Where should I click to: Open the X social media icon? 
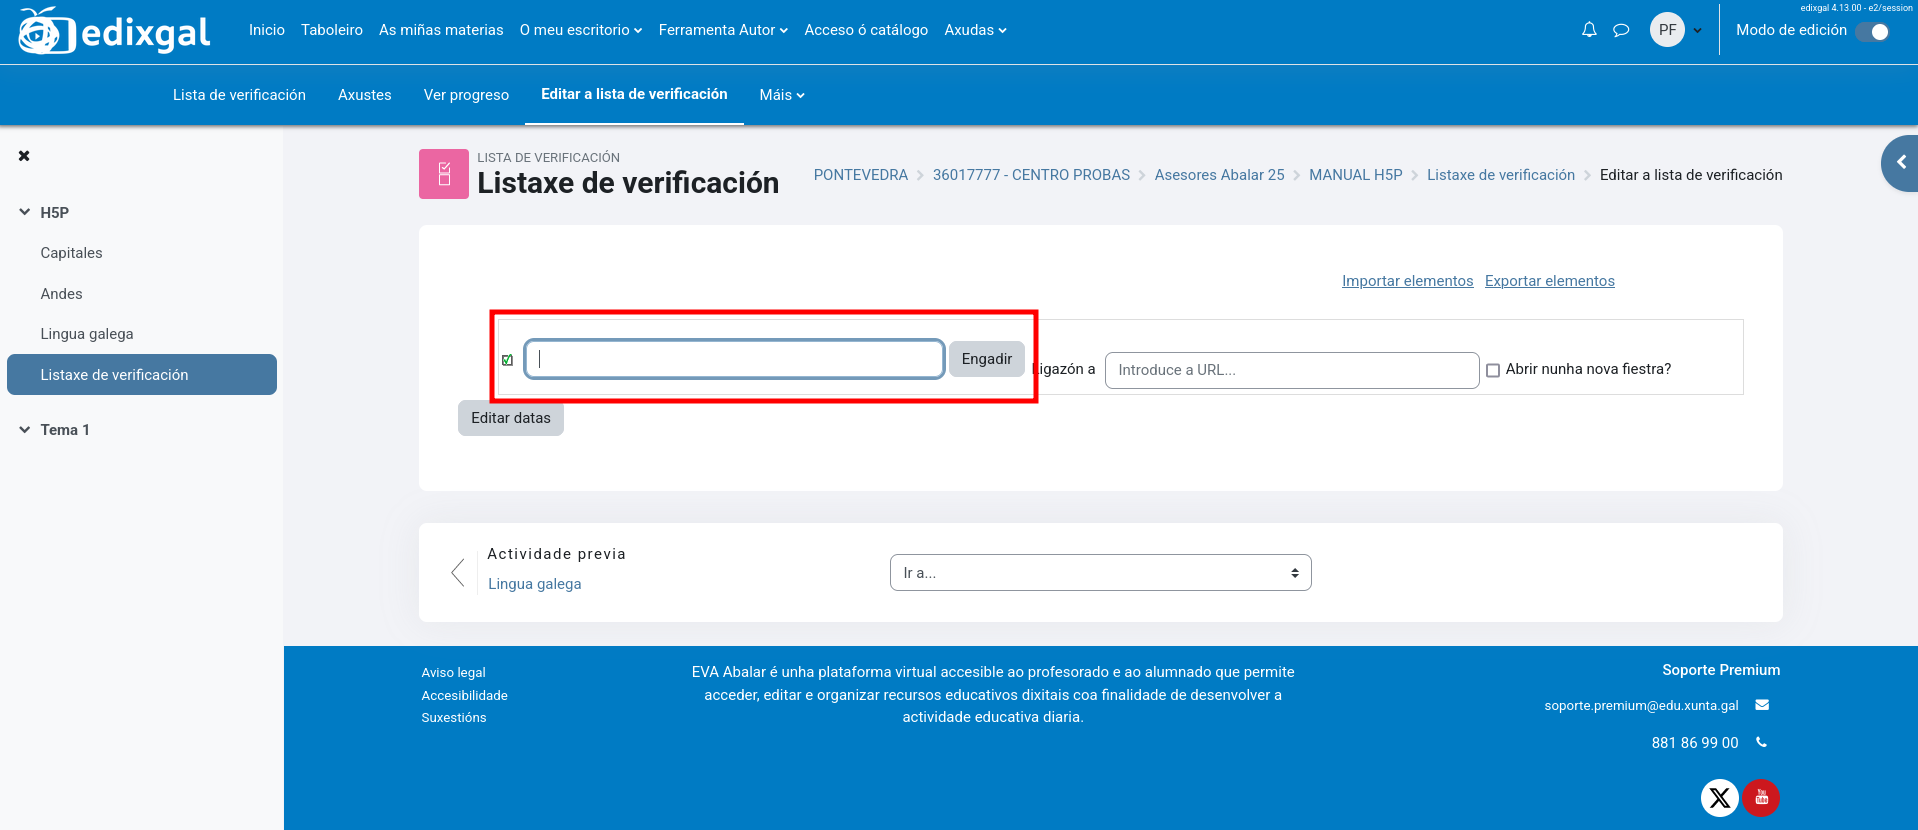click(x=1719, y=798)
